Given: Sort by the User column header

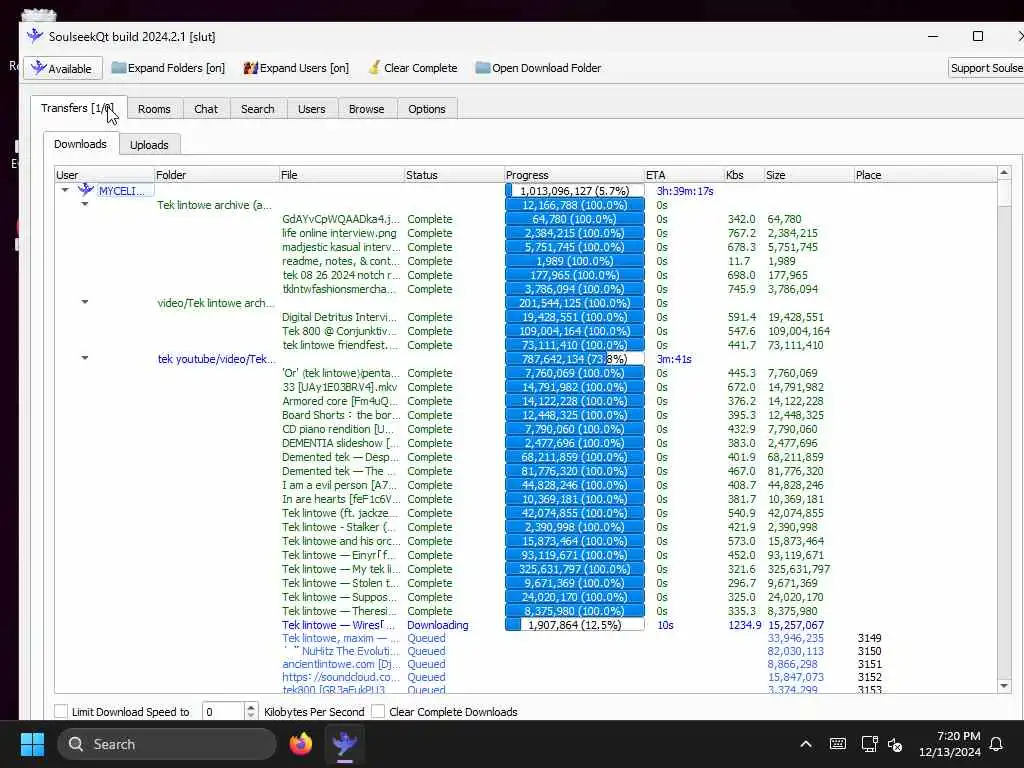Looking at the screenshot, I should [104, 174].
